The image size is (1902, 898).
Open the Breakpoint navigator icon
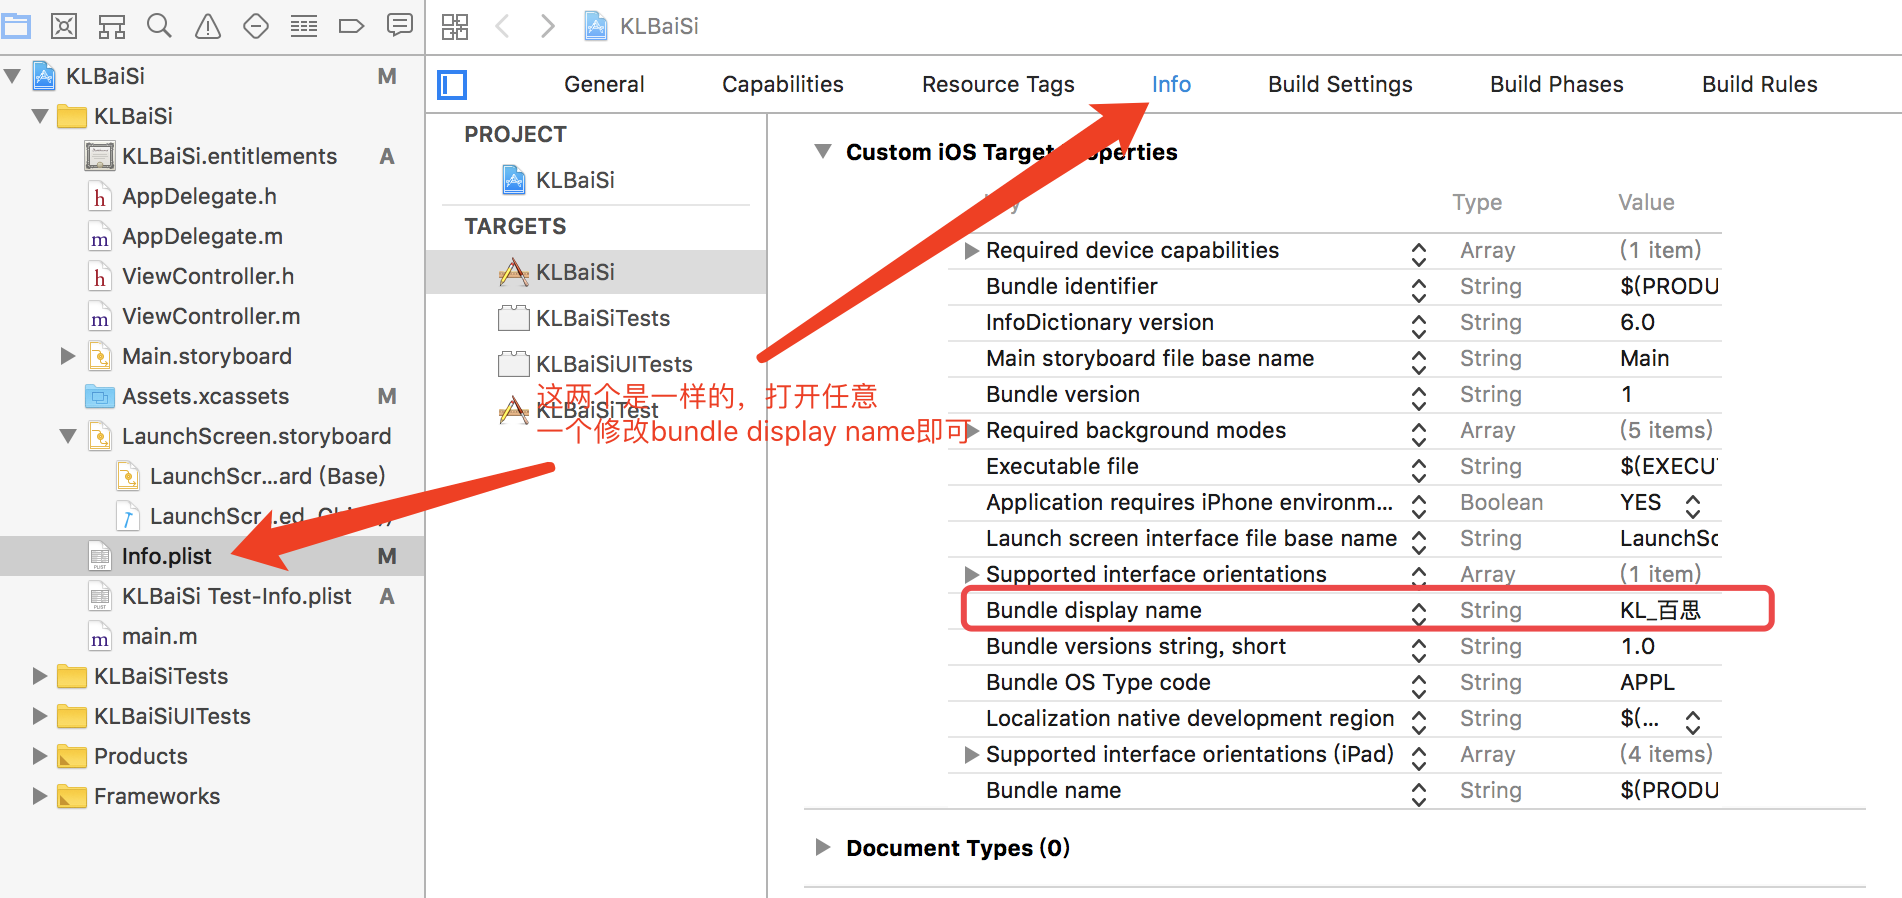[x=352, y=26]
